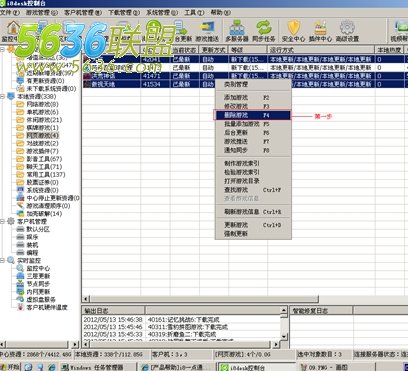Click the 开始 Start button
This screenshot has width=408, height=371.
[x=10, y=367]
